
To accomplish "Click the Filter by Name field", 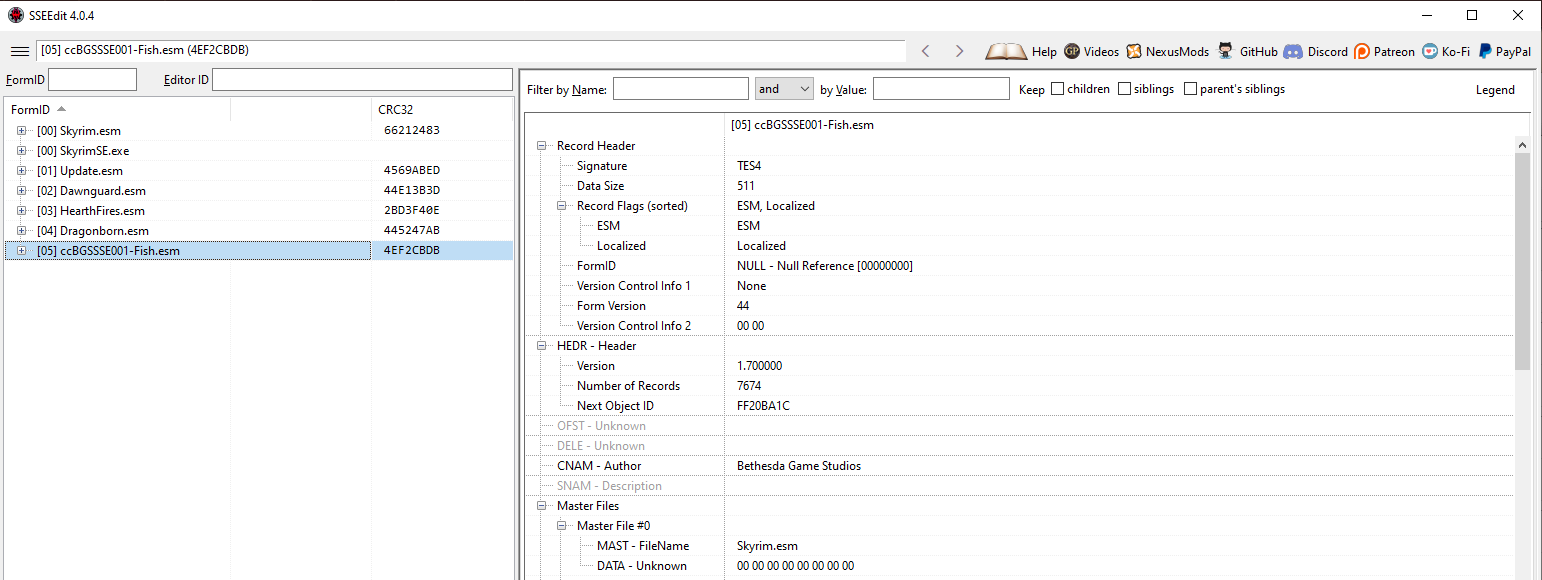I will pyautogui.click(x=681, y=89).
